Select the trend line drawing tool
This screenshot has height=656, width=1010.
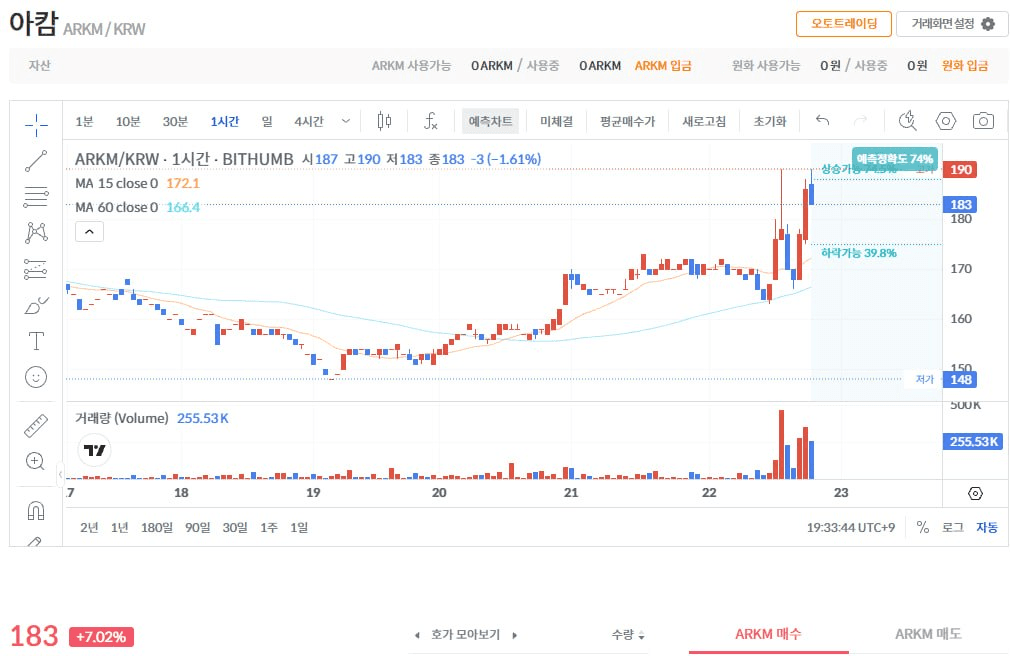(x=36, y=161)
